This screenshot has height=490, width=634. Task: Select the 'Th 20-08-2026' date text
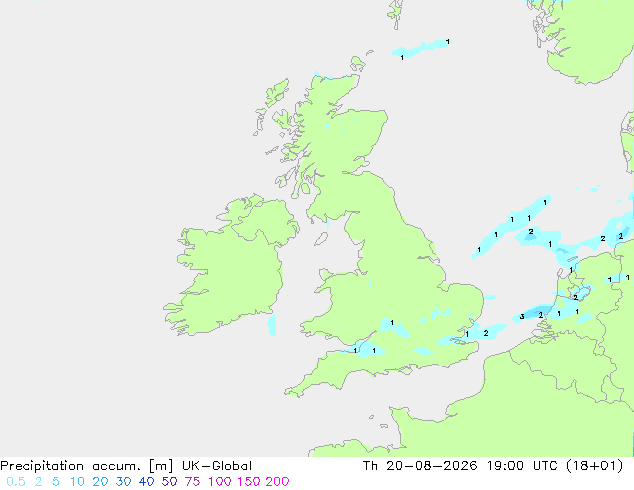click(420, 466)
